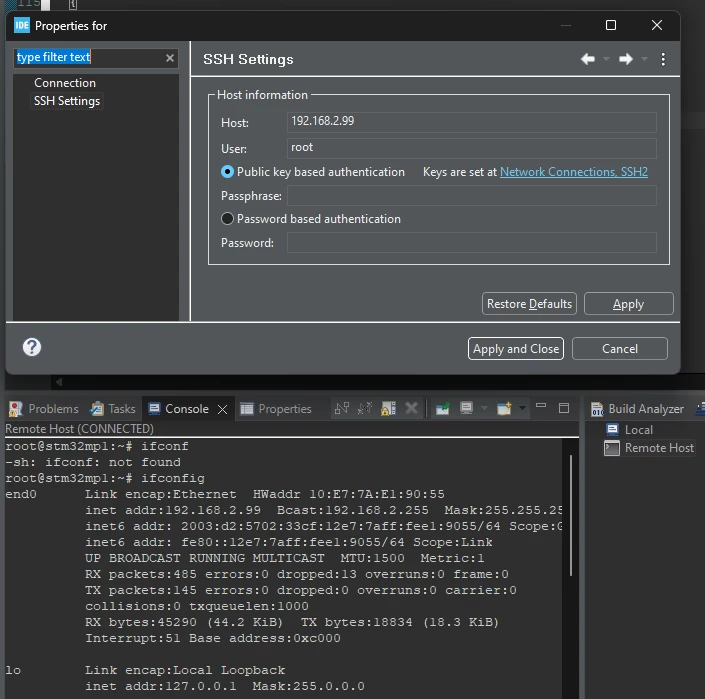Click the forward arrow in SSH Settings header
The image size is (705, 699).
tap(625, 59)
